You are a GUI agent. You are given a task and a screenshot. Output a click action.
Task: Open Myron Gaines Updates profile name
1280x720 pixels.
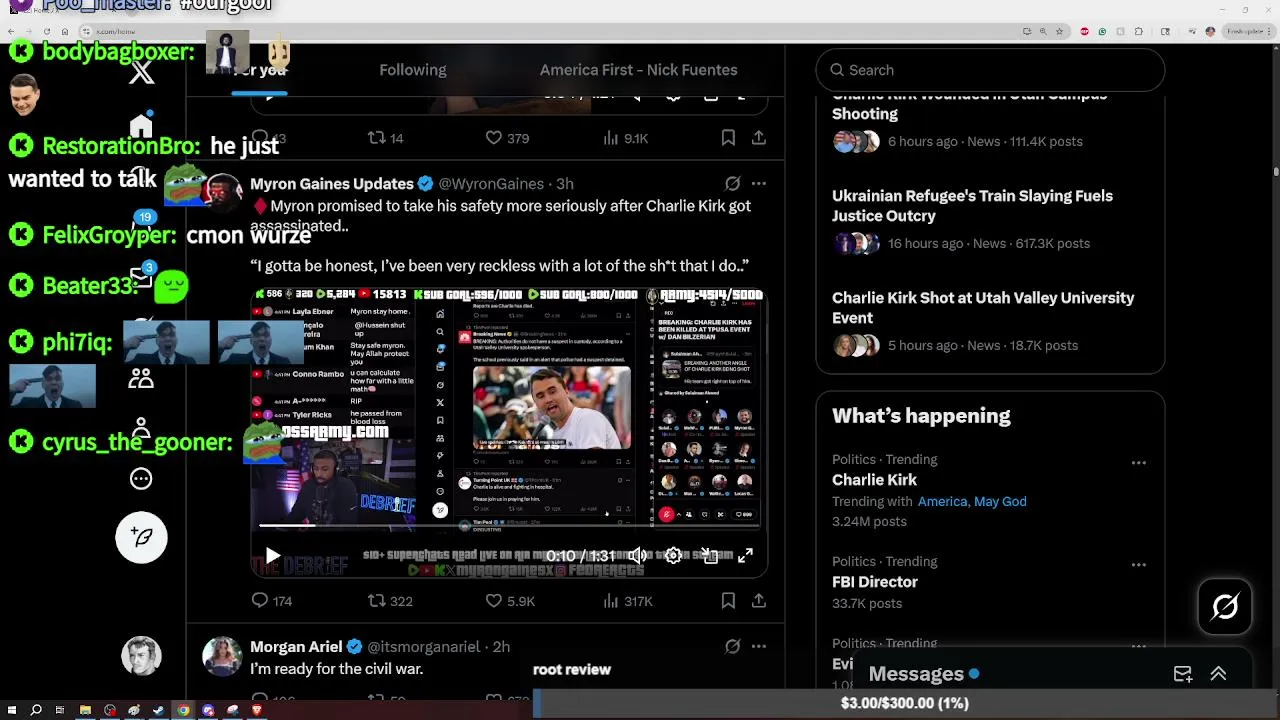tap(332, 184)
